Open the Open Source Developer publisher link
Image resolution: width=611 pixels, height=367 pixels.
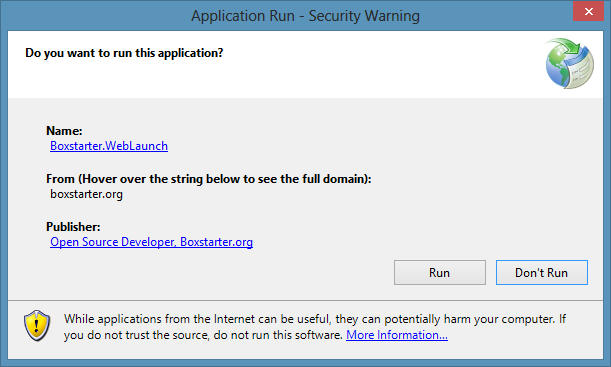pos(151,242)
